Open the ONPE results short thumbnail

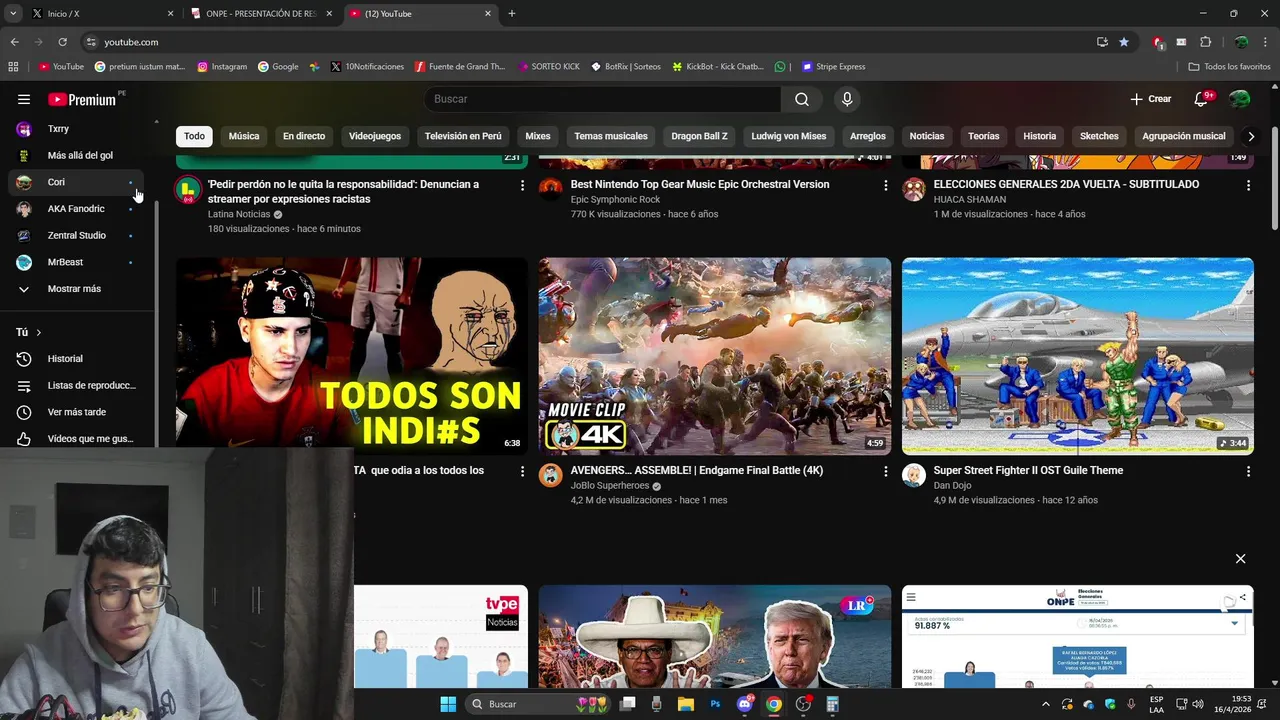point(1078,637)
